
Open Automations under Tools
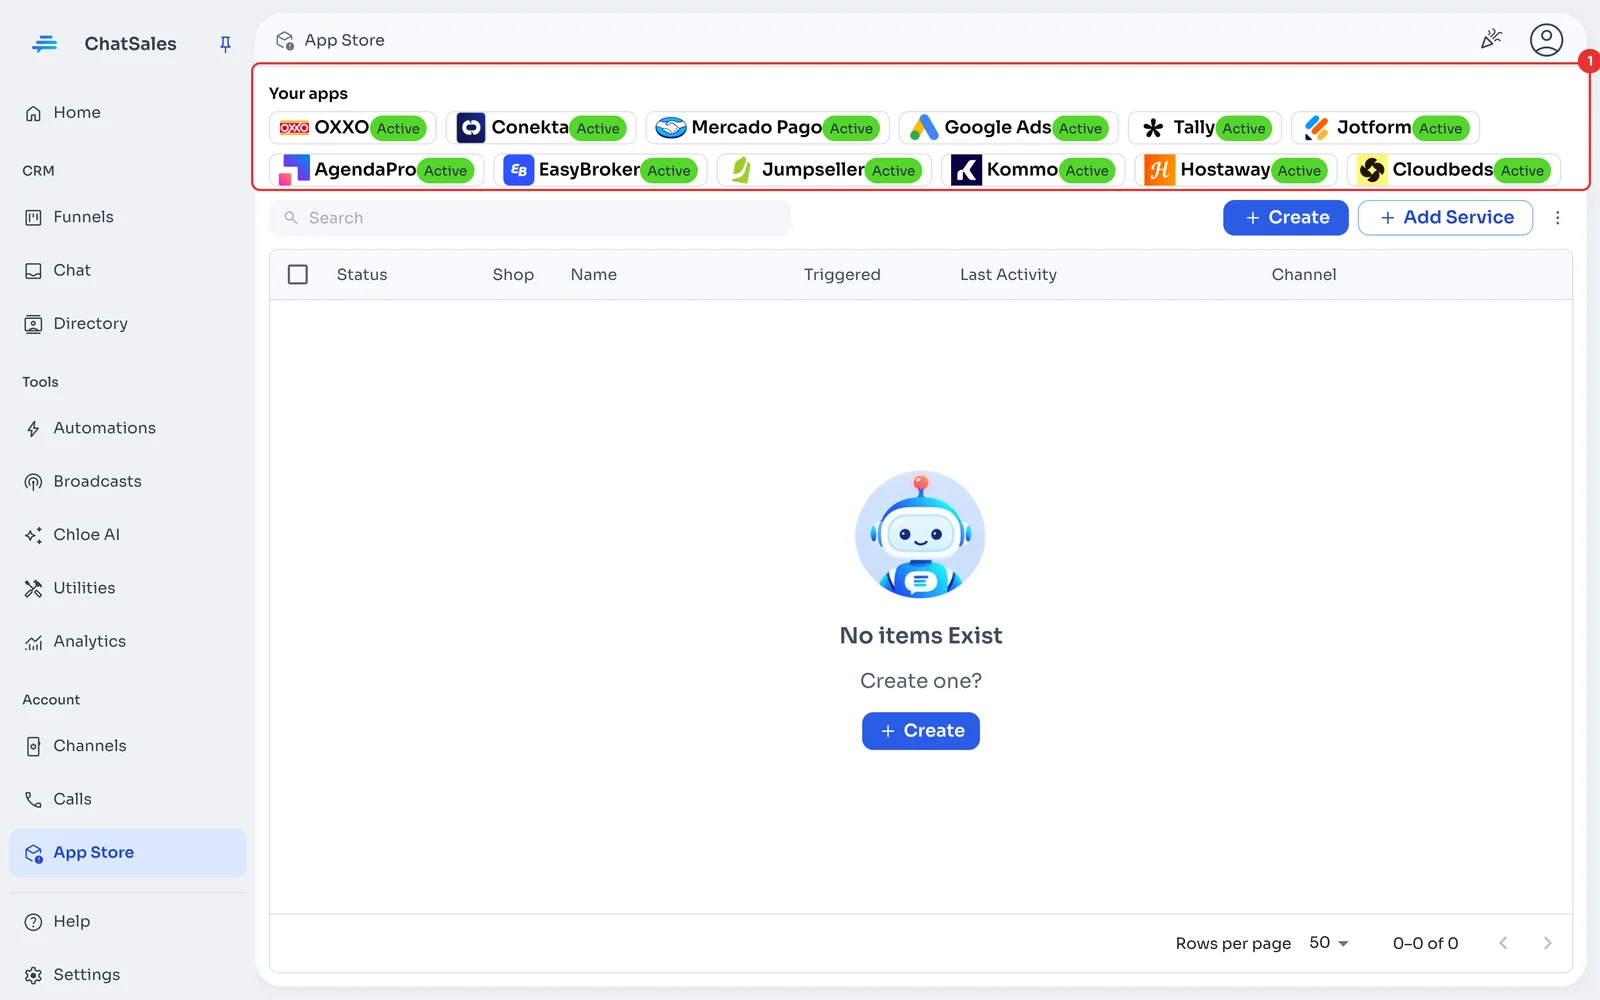pos(128,428)
